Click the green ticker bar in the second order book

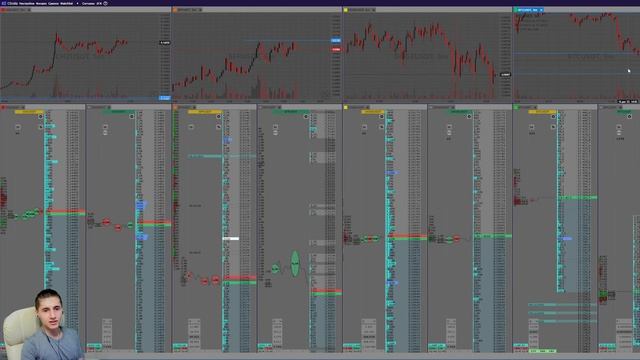tap(120, 112)
